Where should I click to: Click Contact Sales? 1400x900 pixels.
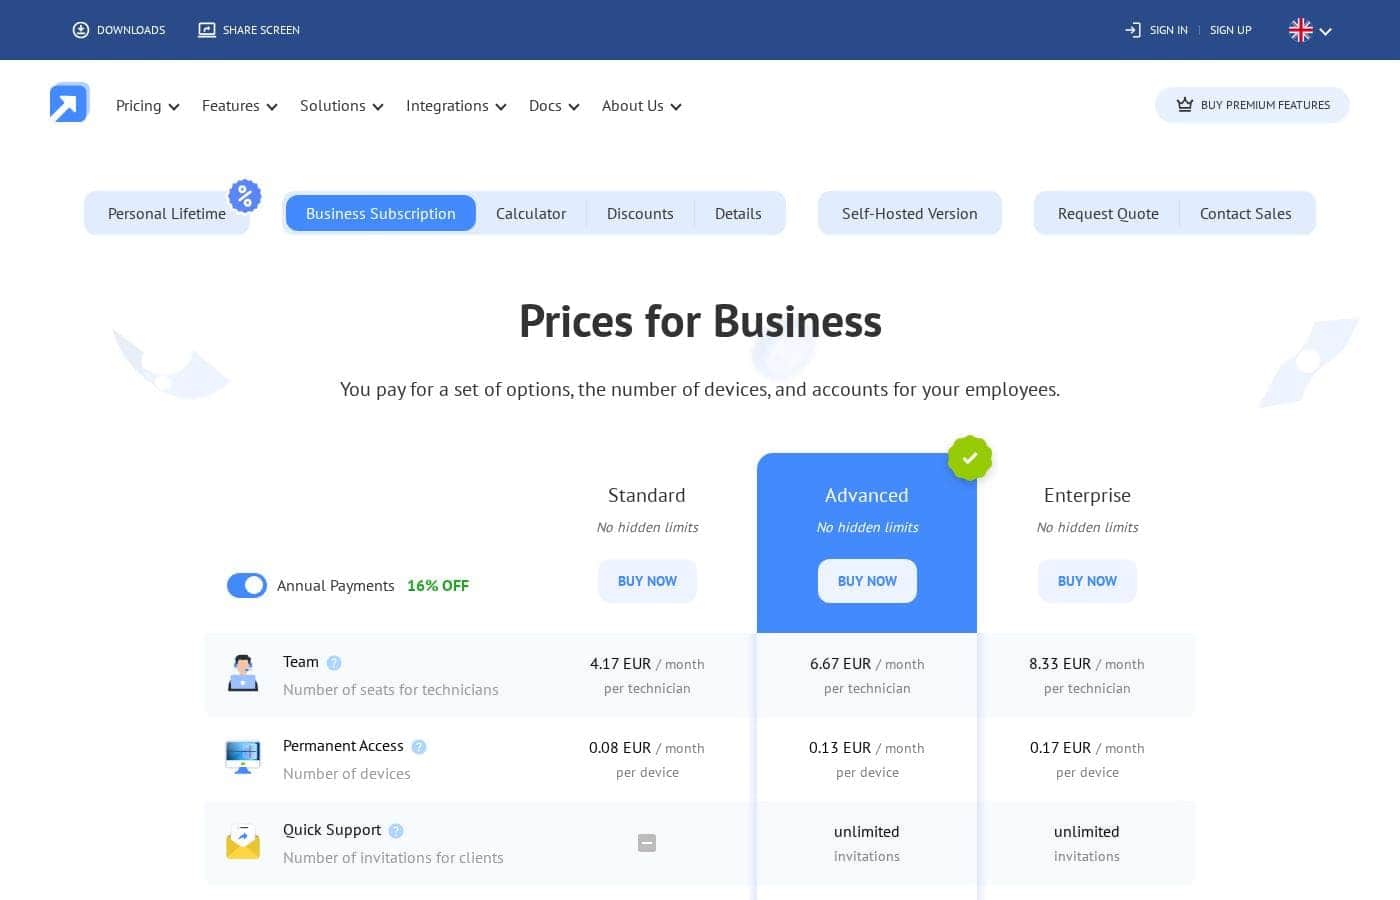[x=1246, y=214]
